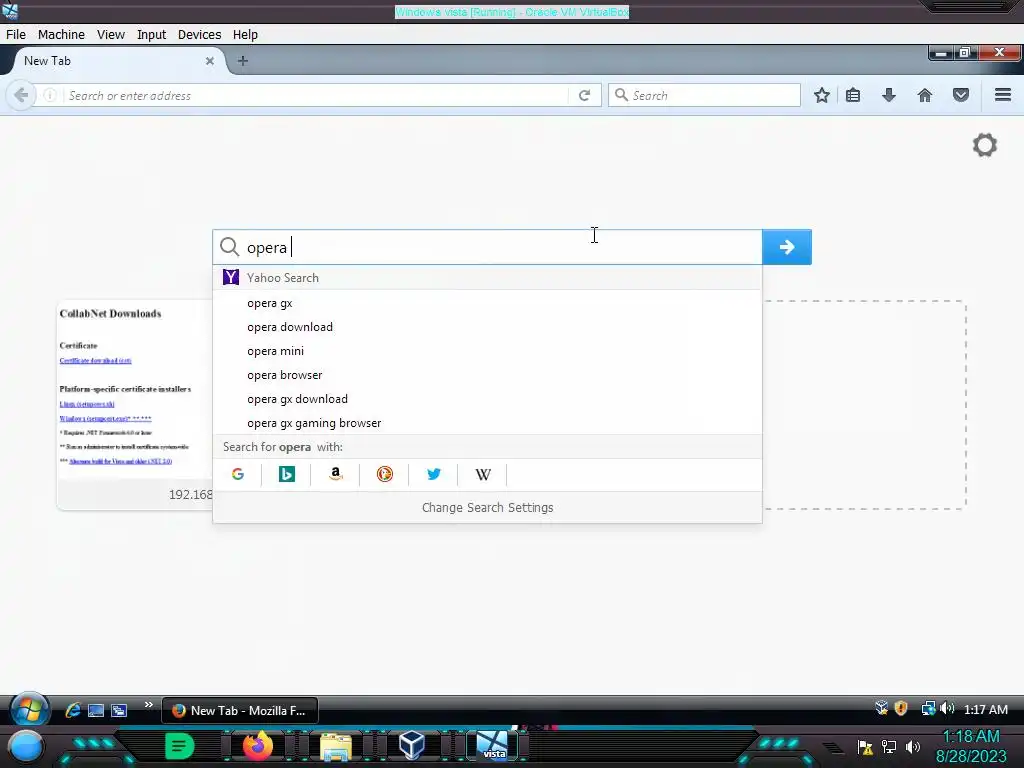Open the VirtualBox Help menu
This screenshot has width=1024, height=768.
[x=246, y=35]
